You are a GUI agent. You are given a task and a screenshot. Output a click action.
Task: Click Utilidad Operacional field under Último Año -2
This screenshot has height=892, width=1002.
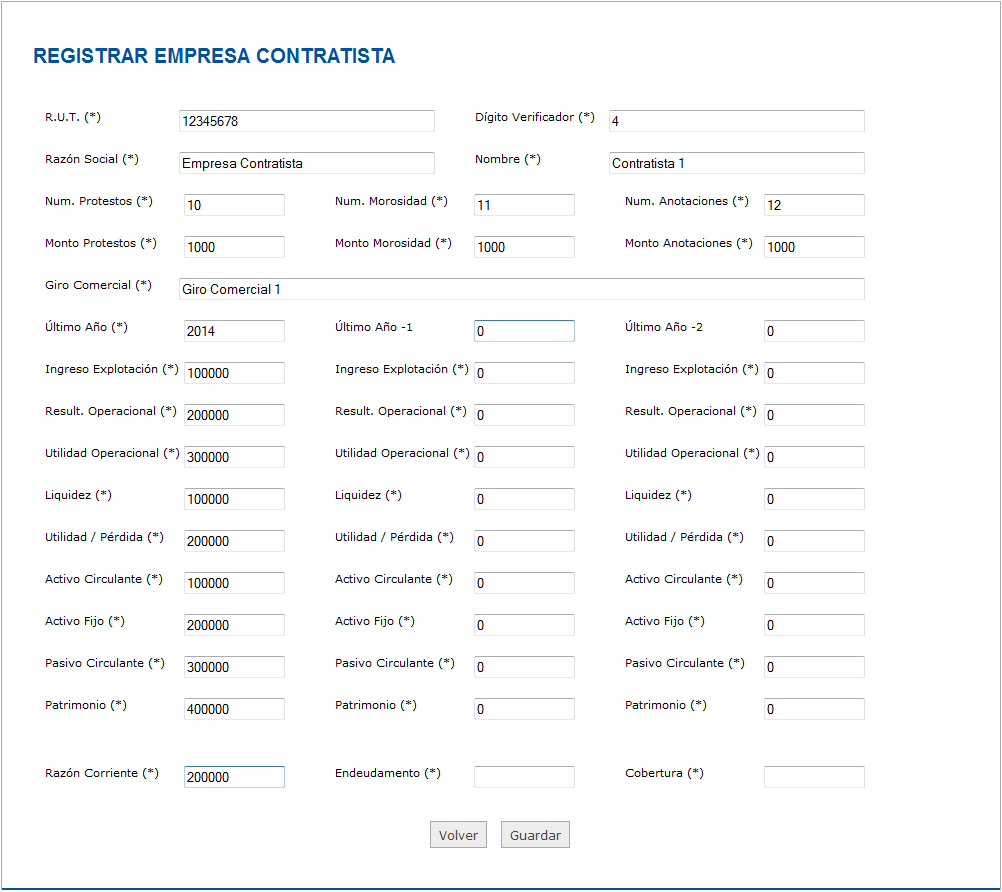tap(814, 457)
